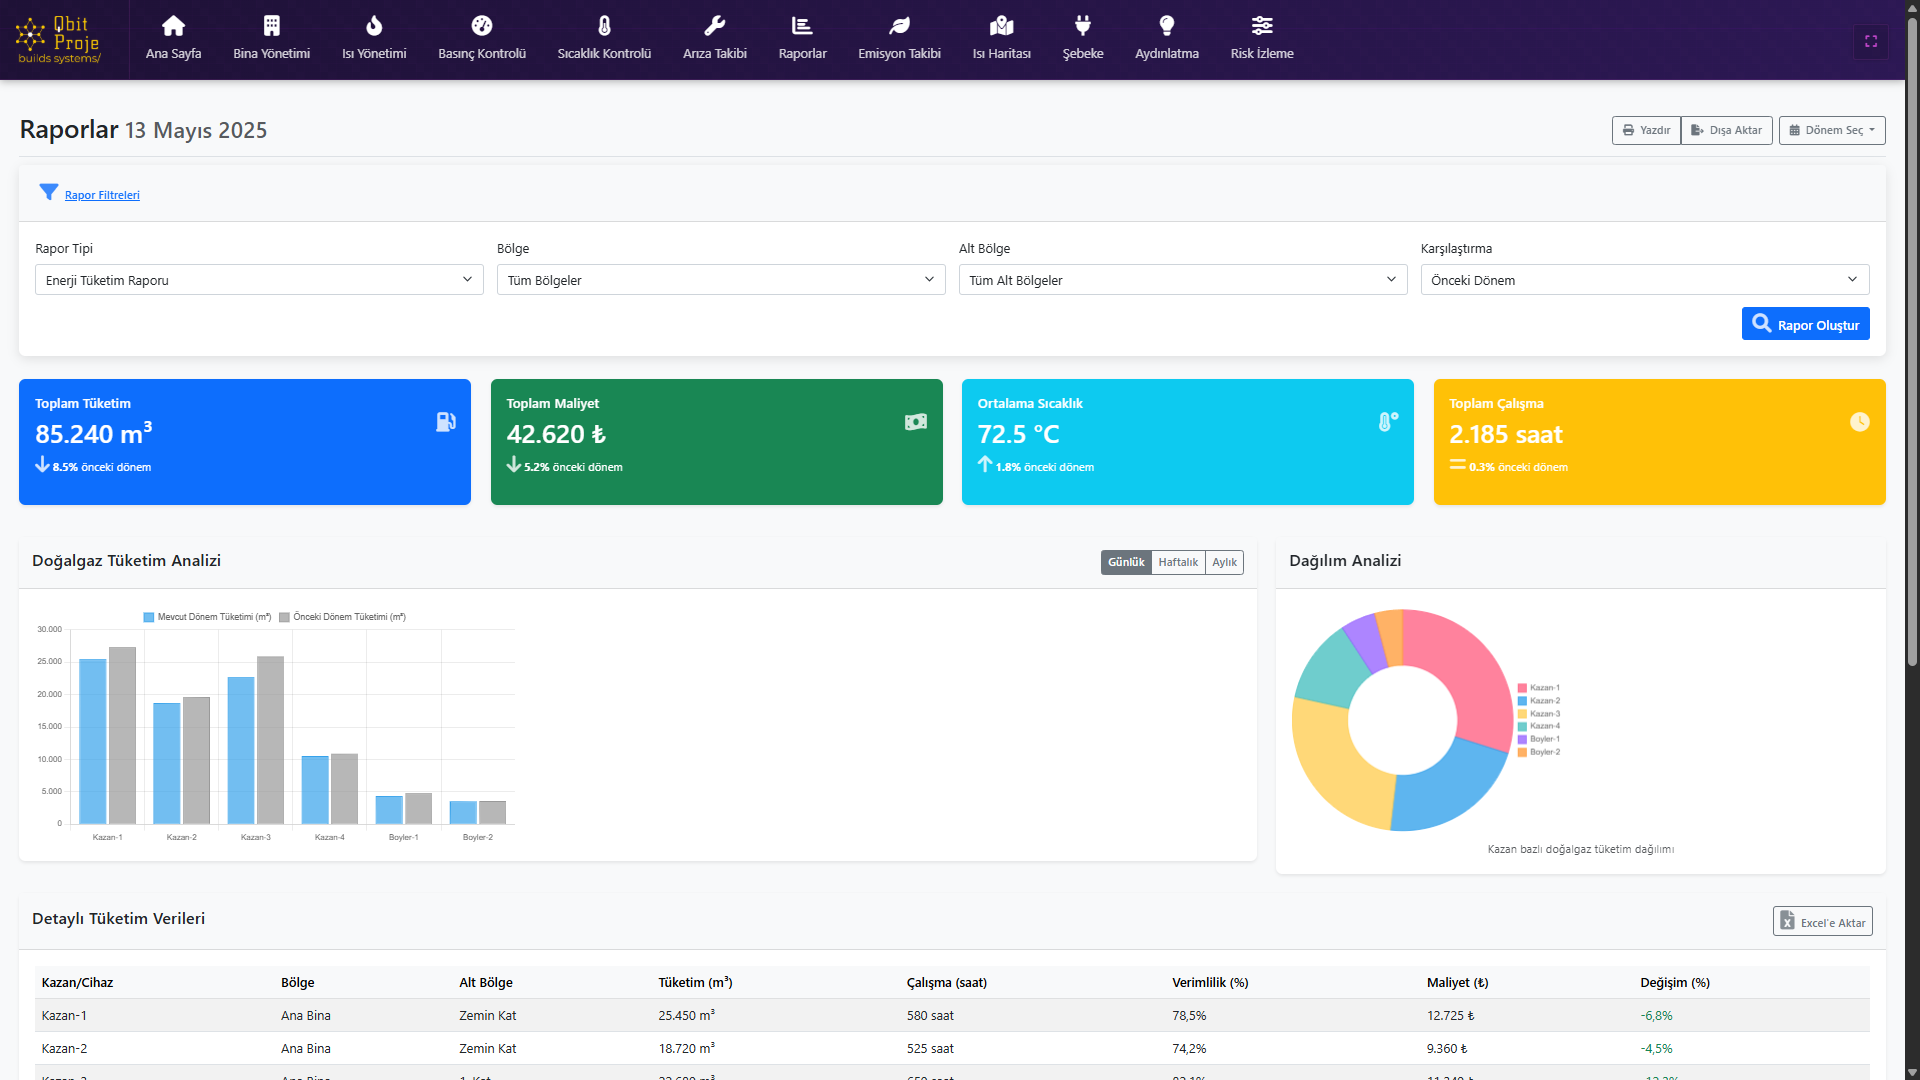This screenshot has width=1920, height=1080.
Task: Switch chart to Aylık view
Action: (x=1224, y=562)
